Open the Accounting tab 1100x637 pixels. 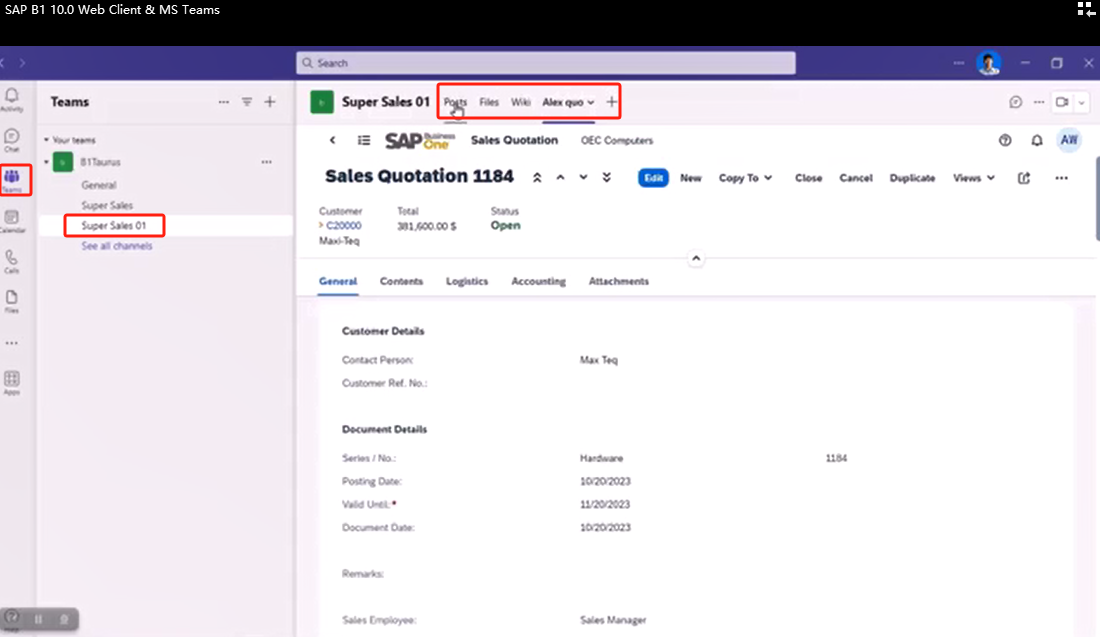coord(538,281)
